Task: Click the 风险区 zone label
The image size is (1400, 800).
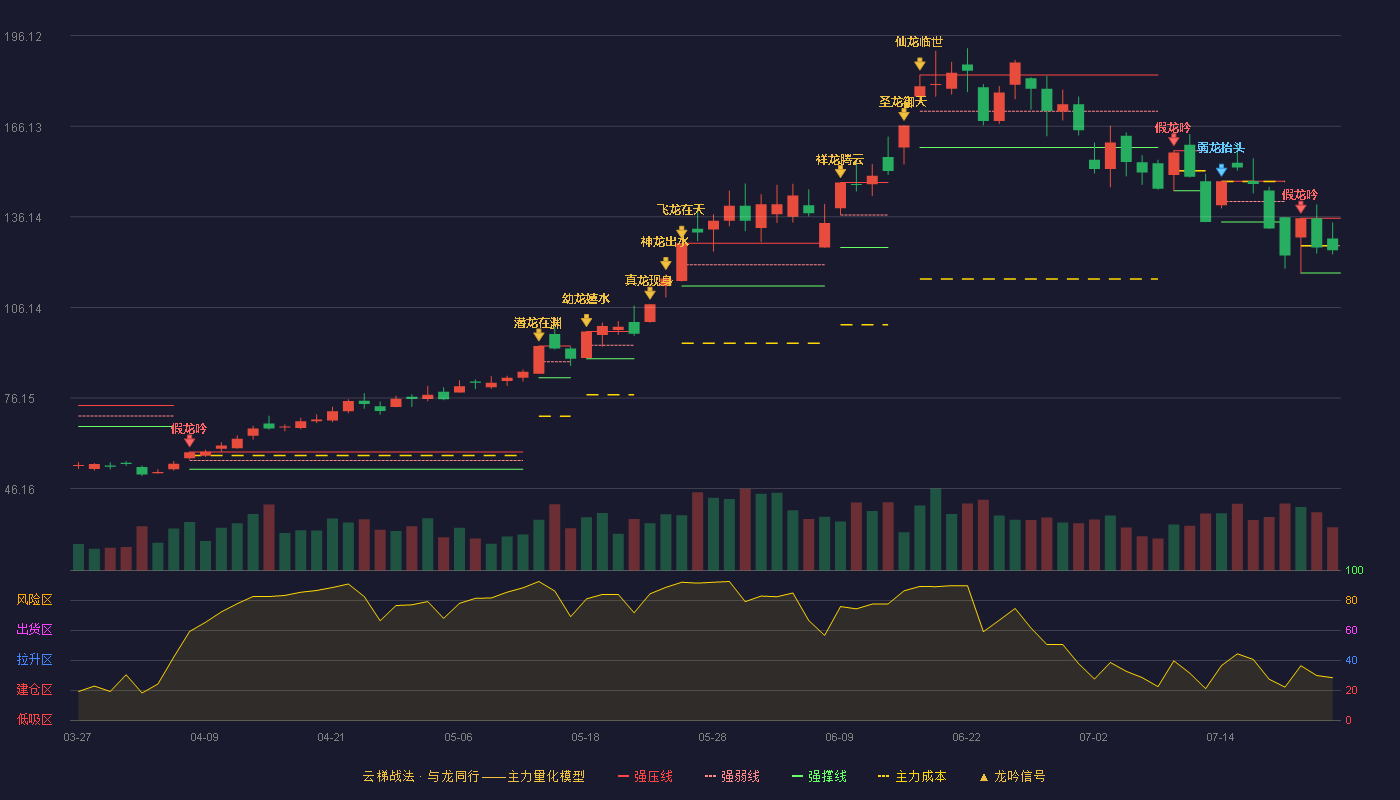Action: 34,600
